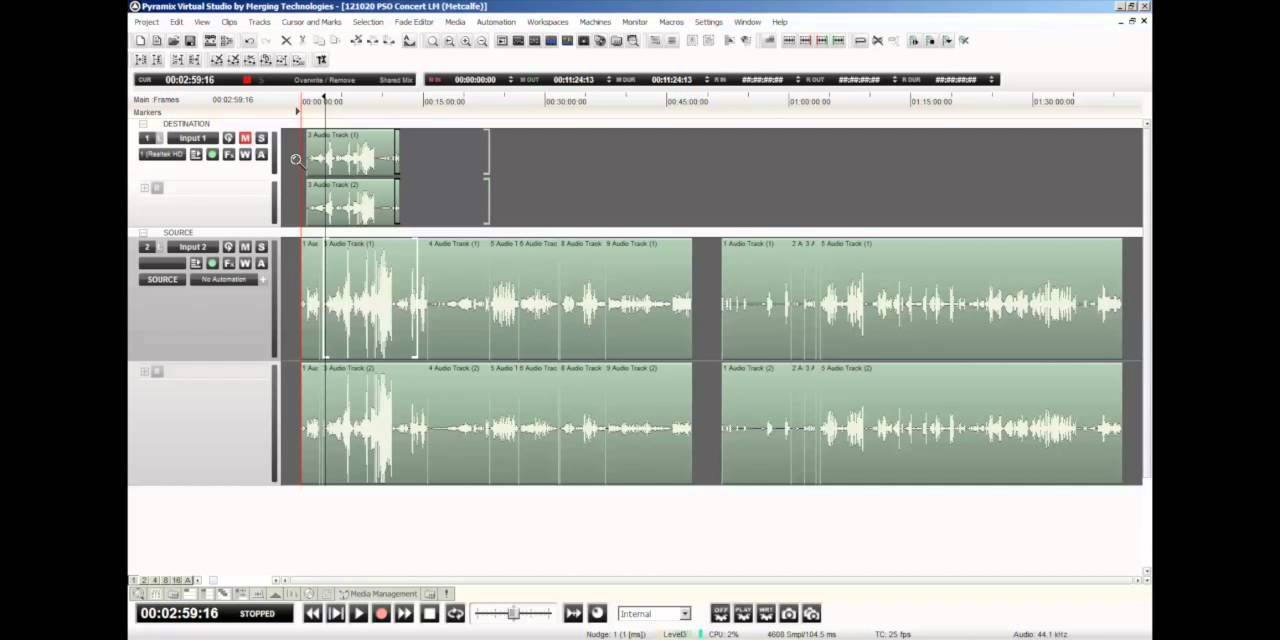Open the Automation menu
Viewport: 1280px width, 640px height.
point(496,22)
